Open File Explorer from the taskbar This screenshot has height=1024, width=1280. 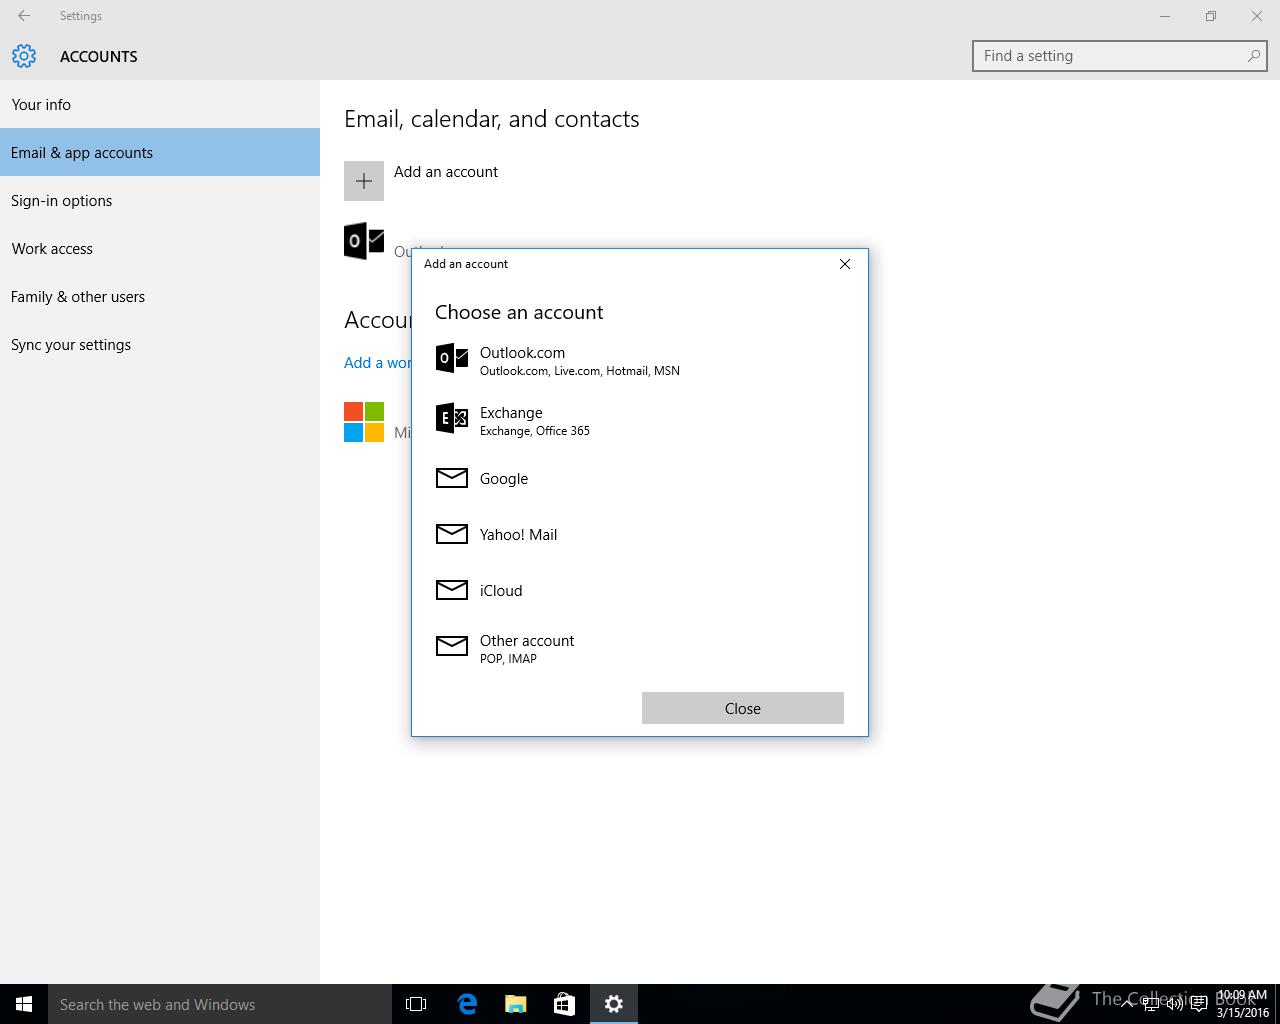pos(516,1004)
